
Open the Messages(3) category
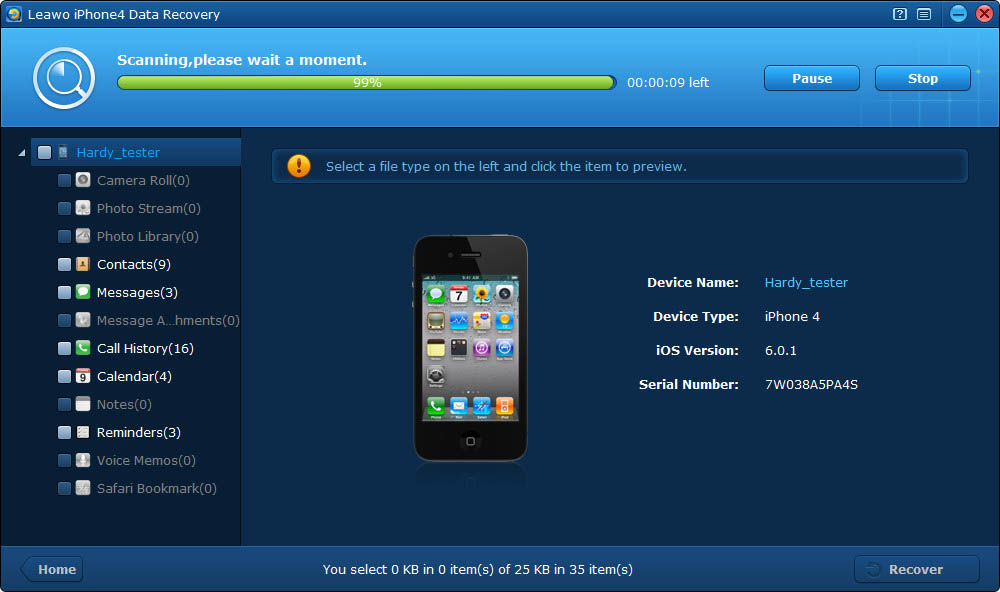pyautogui.click(x=137, y=292)
